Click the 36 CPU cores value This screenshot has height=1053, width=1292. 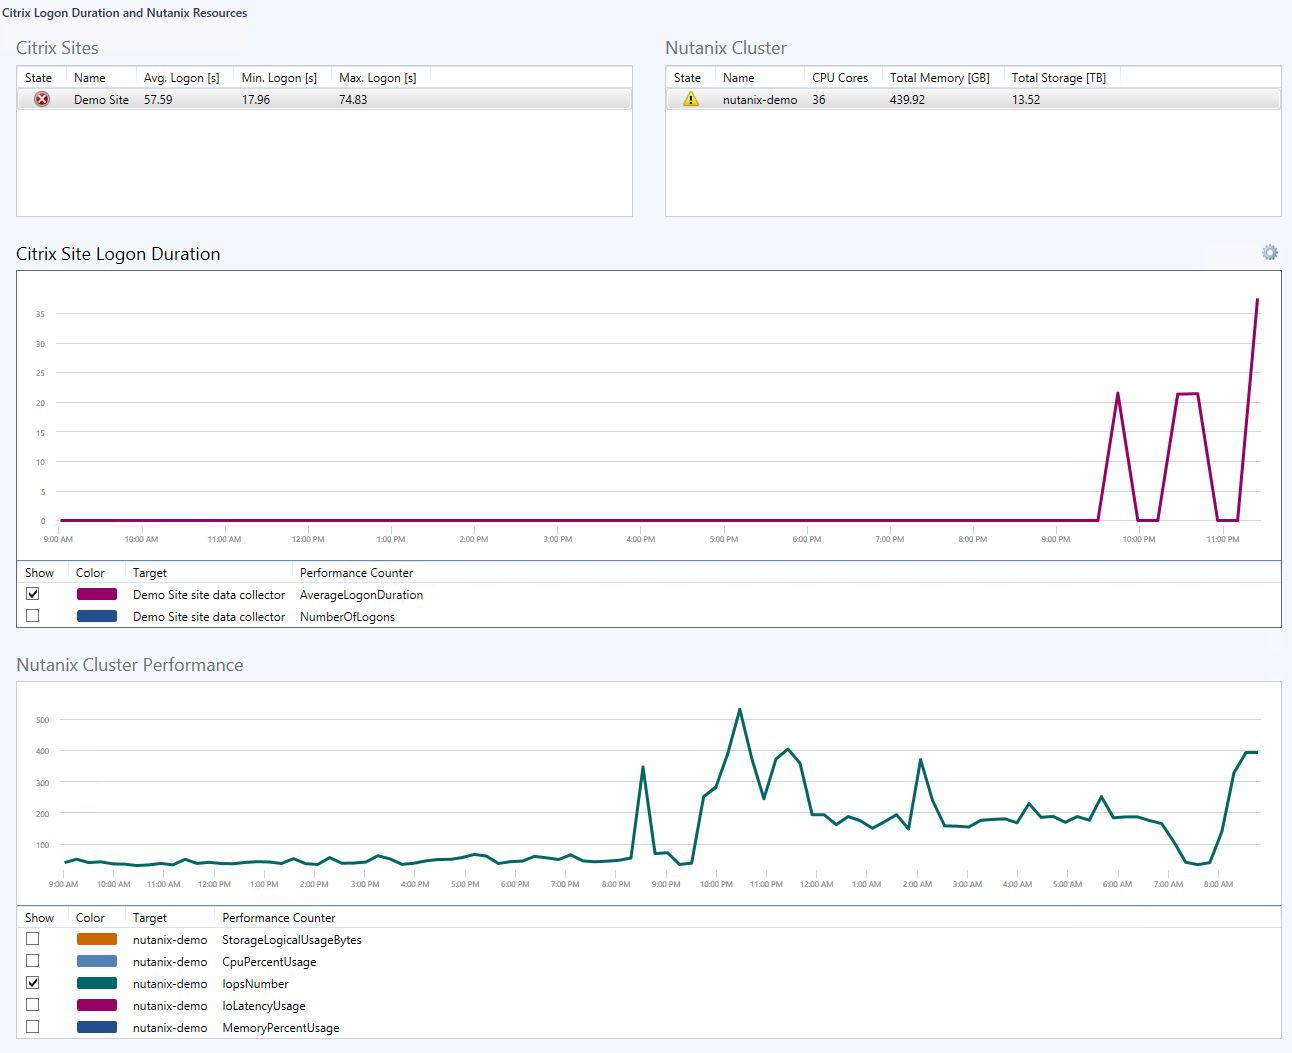(819, 100)
